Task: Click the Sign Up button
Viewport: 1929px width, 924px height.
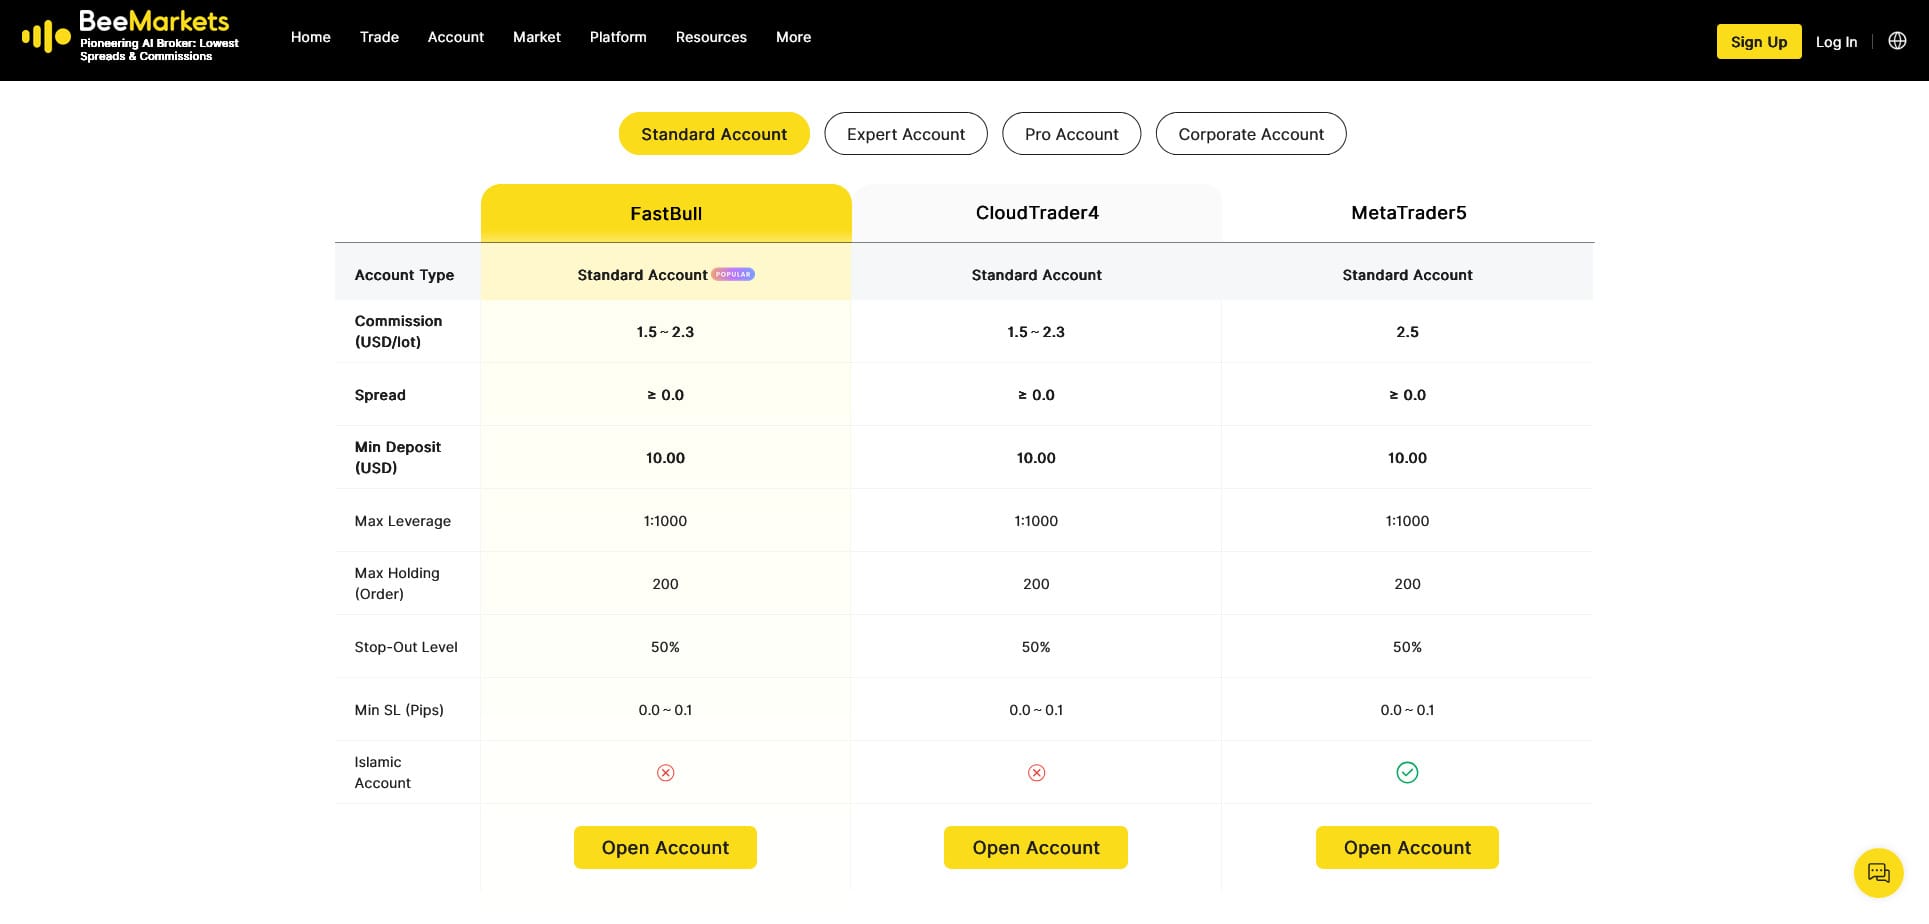Action: (1759, 41)
